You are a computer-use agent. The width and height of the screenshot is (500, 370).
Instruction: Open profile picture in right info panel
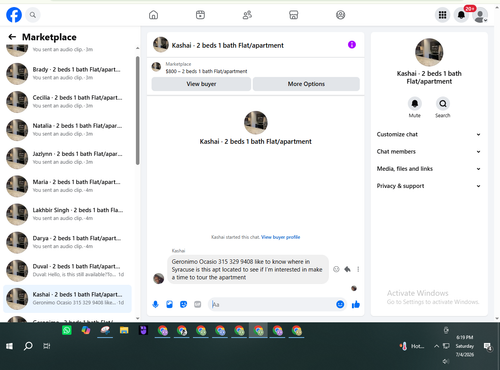[x=429, y=52]
